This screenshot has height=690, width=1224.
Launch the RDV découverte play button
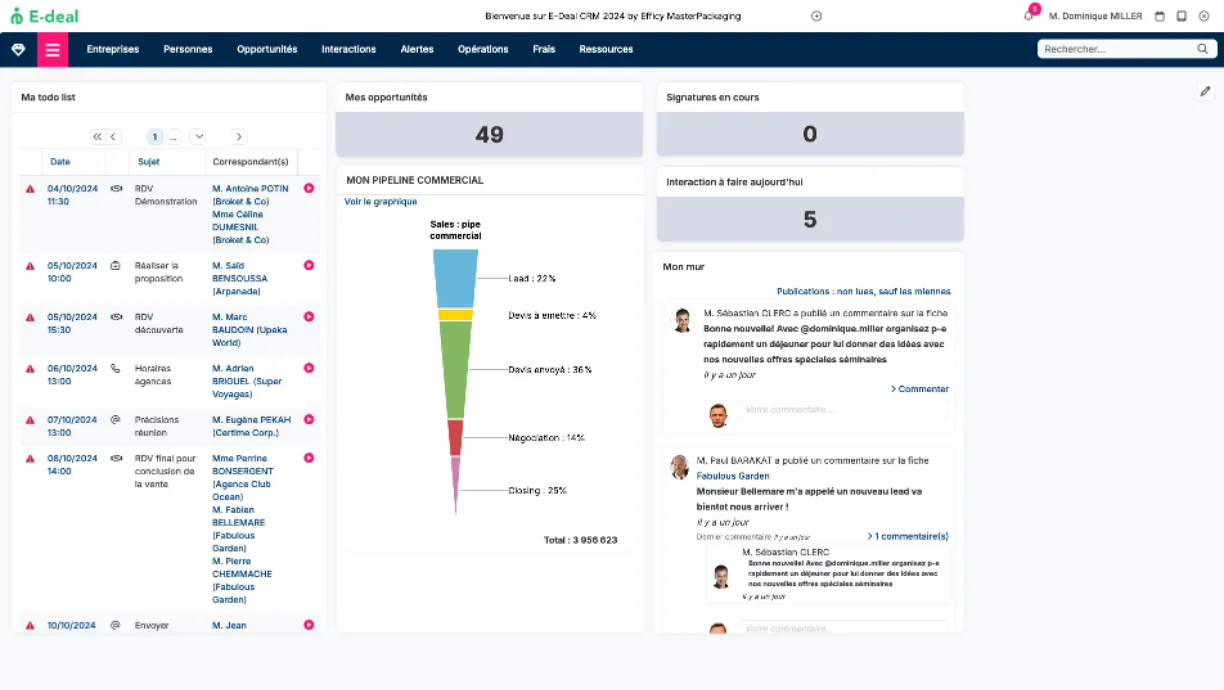pyautogui.click(x=309, y=316)
